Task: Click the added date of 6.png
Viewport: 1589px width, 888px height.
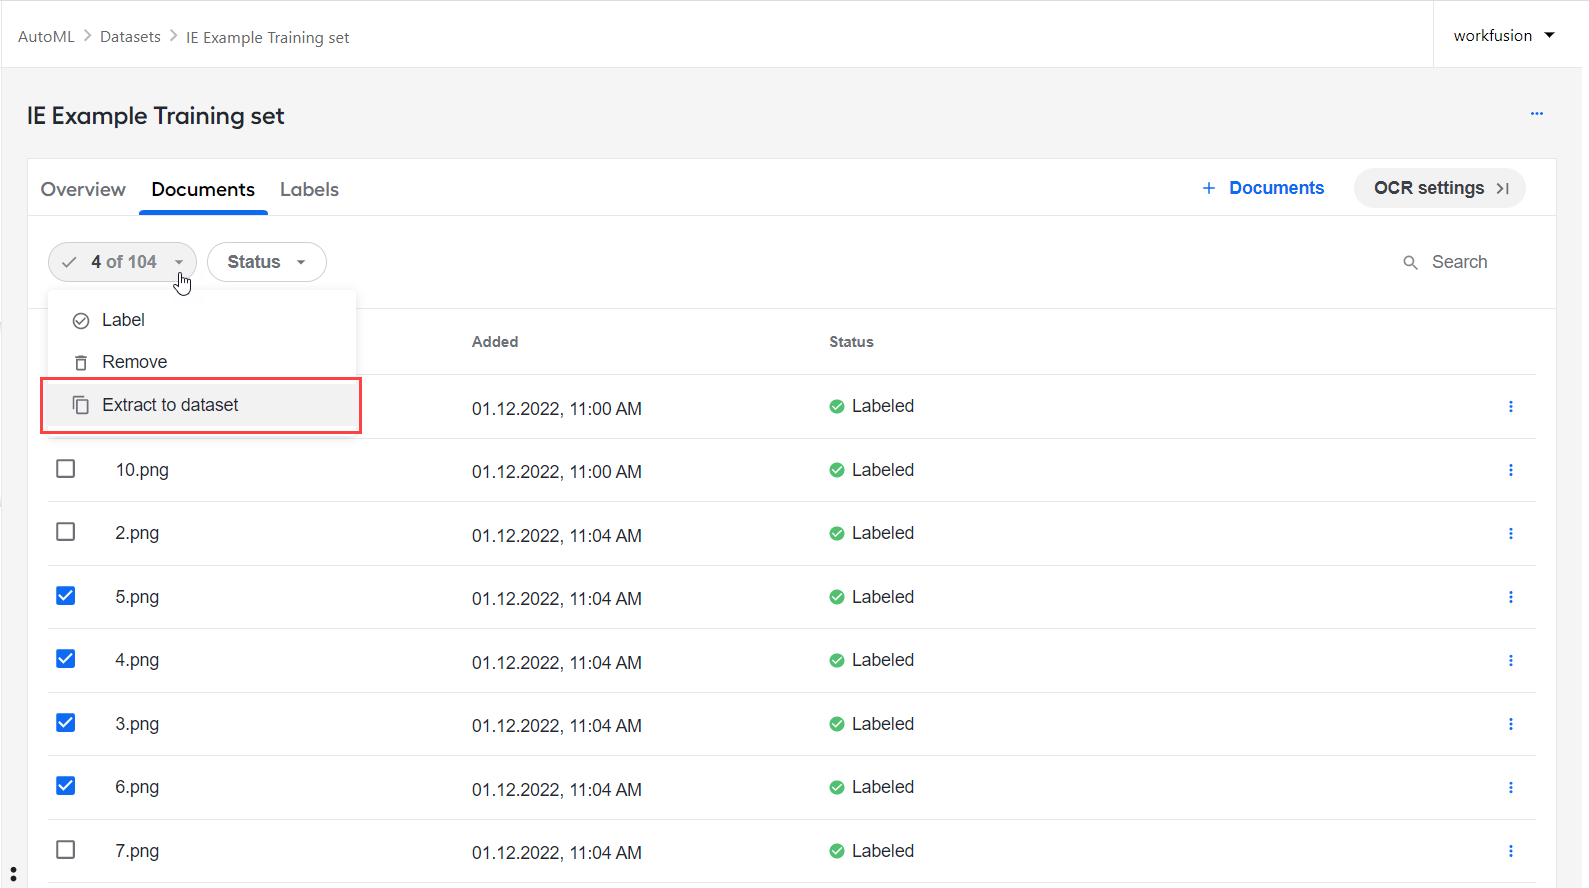Action: [x=557, y=790]
